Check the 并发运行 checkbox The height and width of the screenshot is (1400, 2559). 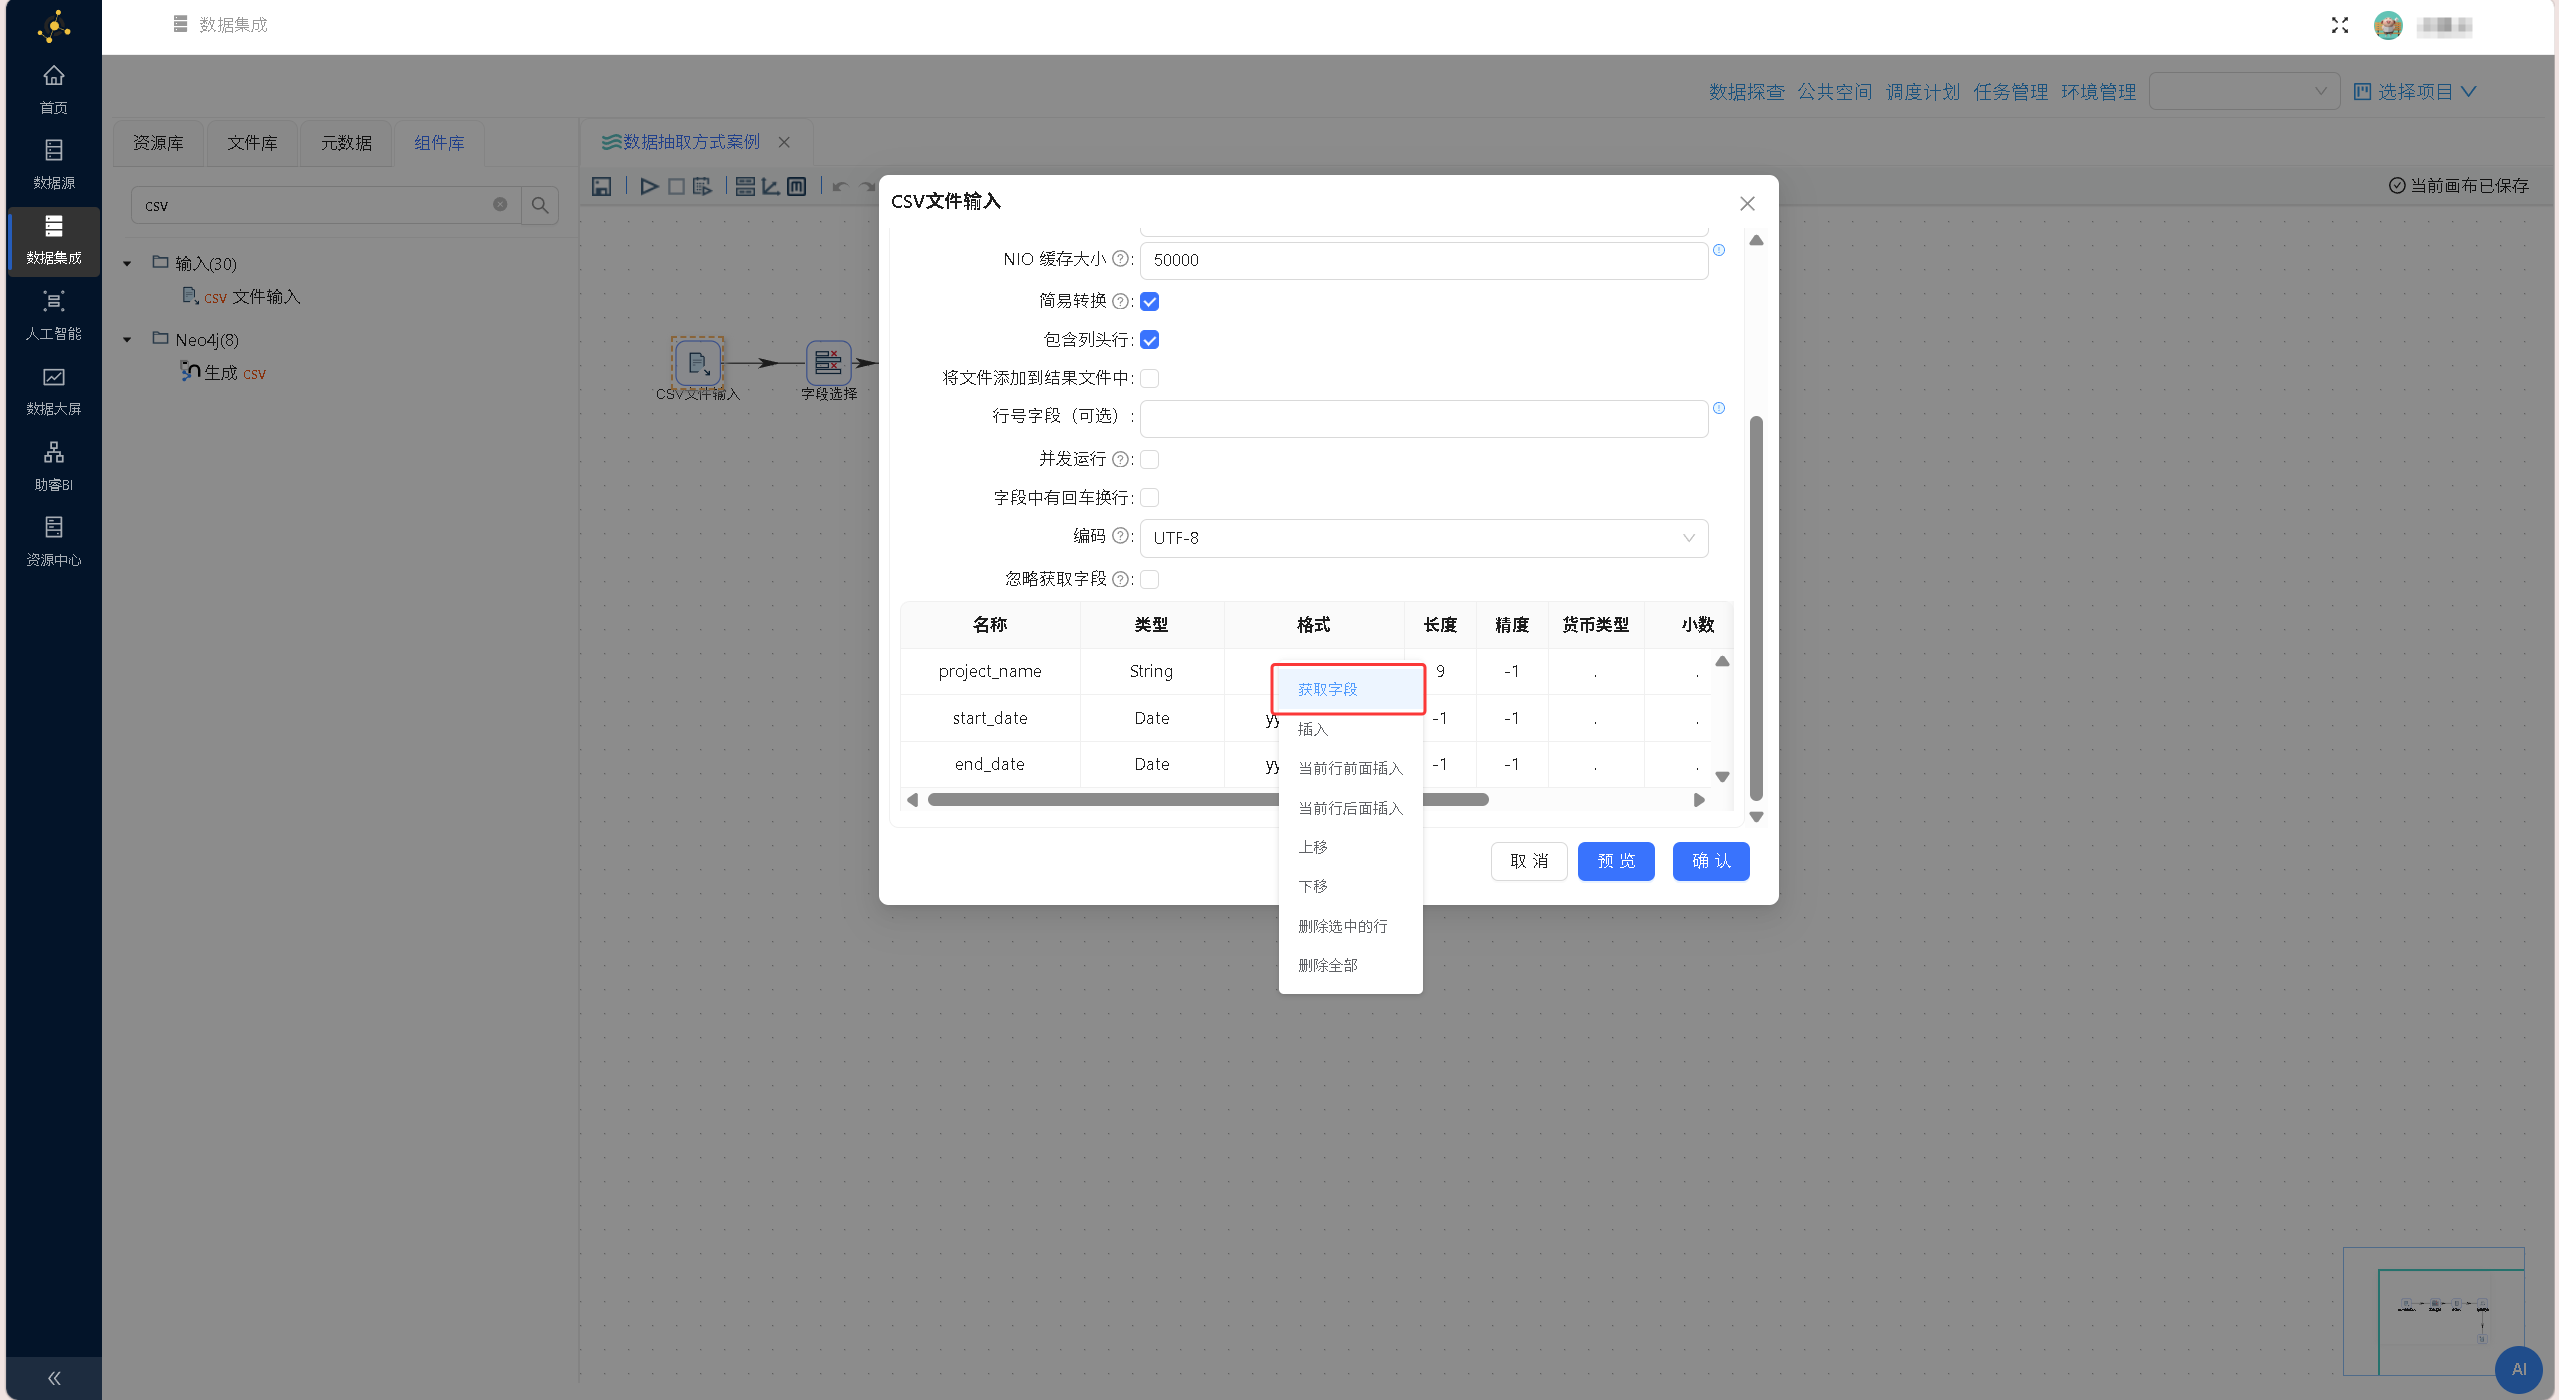[x=1150, y=459]
